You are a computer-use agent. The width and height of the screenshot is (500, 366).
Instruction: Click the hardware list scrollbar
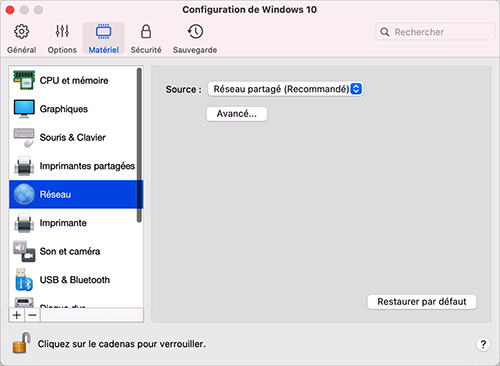[139, 145]
